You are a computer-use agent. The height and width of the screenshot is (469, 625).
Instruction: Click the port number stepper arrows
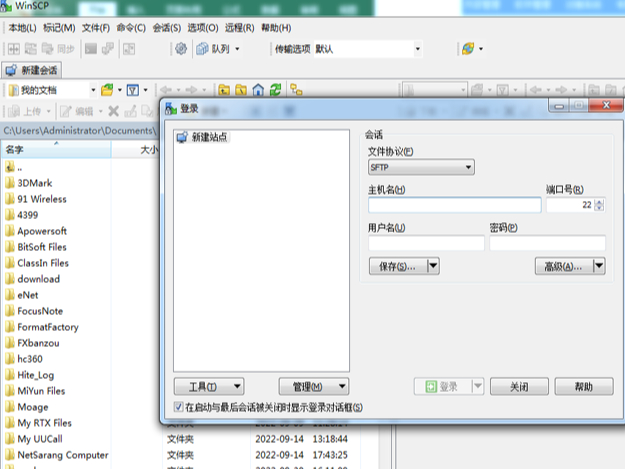599,205
